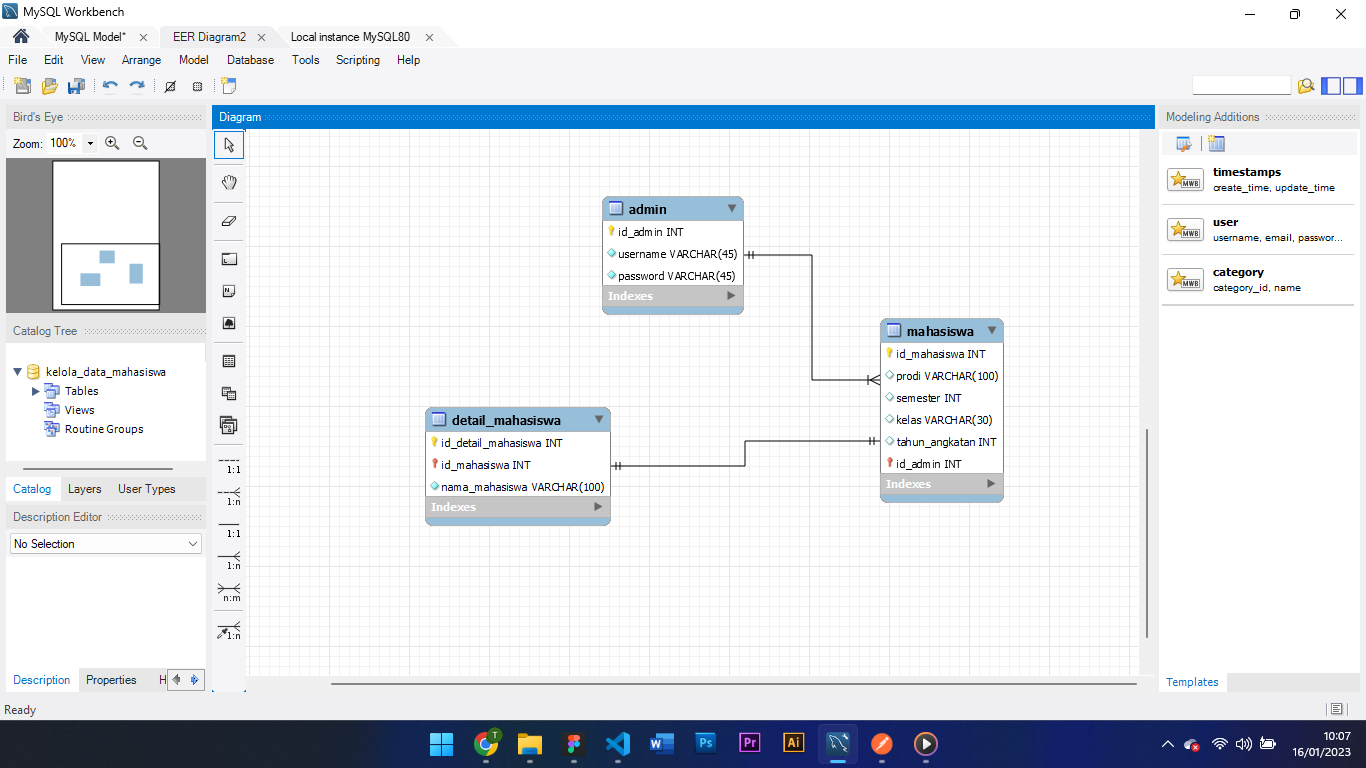The height and width of the screenshot is (768, 1366).
Task: Toggle grid display on the canvas
Action: [x=197, y=86]
